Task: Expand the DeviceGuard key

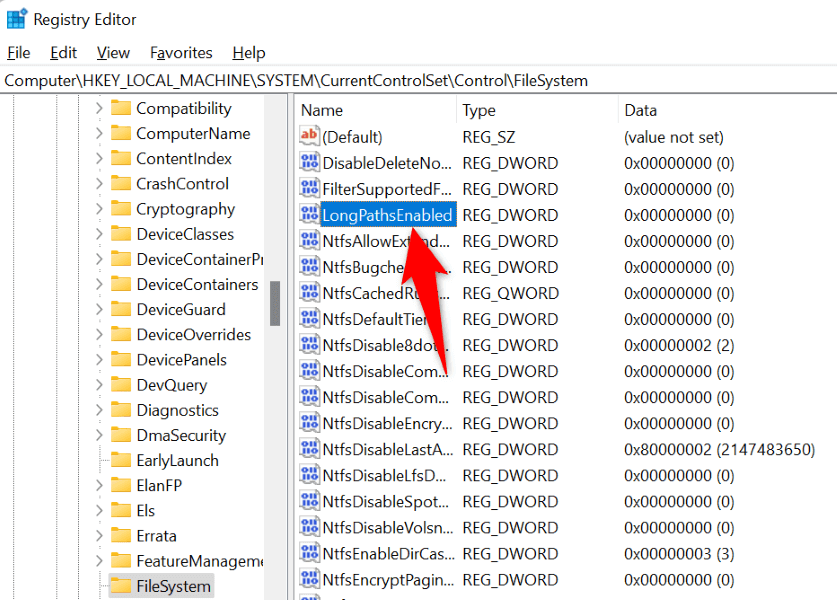Action: (x=99, y=310)
